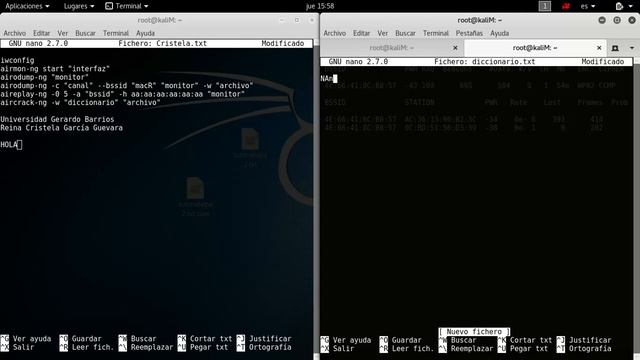Viewport: 640px width, 360px height.
Task: Click '^O Guardar' in the left nano
Action: click(80, 339)
